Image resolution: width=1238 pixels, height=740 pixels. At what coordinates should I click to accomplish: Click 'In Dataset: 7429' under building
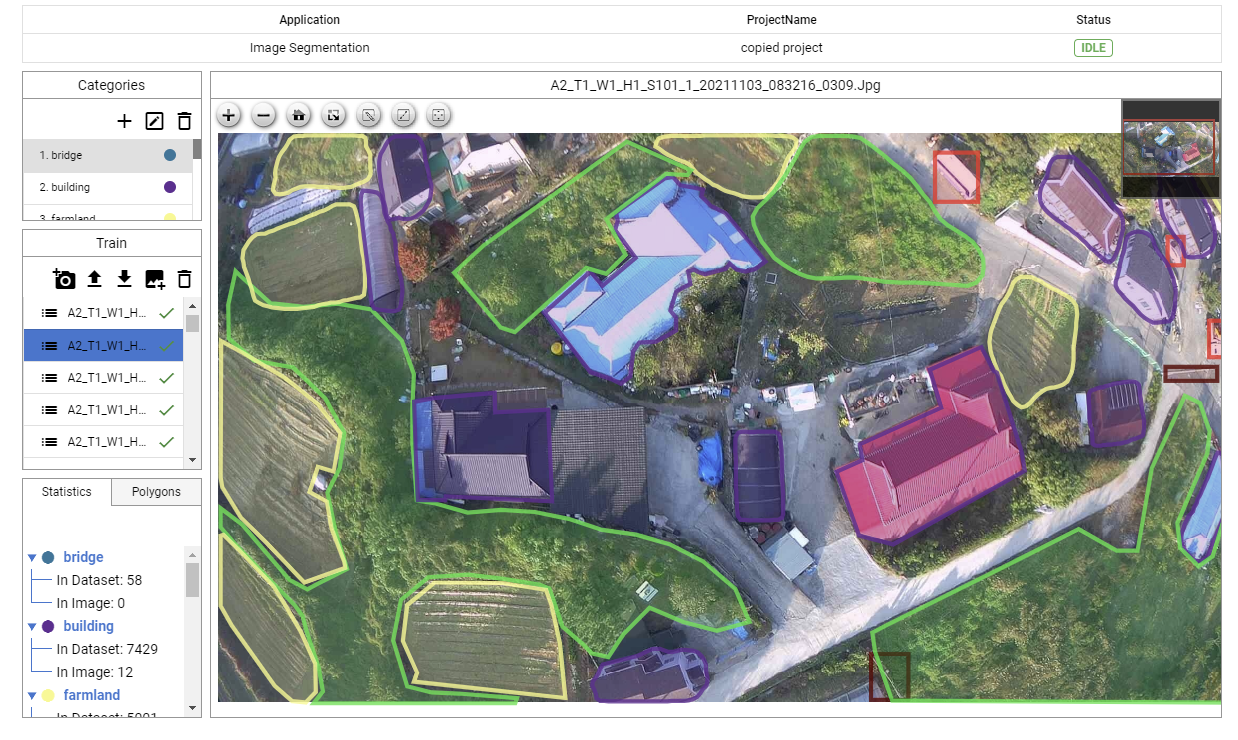[107, 649]
